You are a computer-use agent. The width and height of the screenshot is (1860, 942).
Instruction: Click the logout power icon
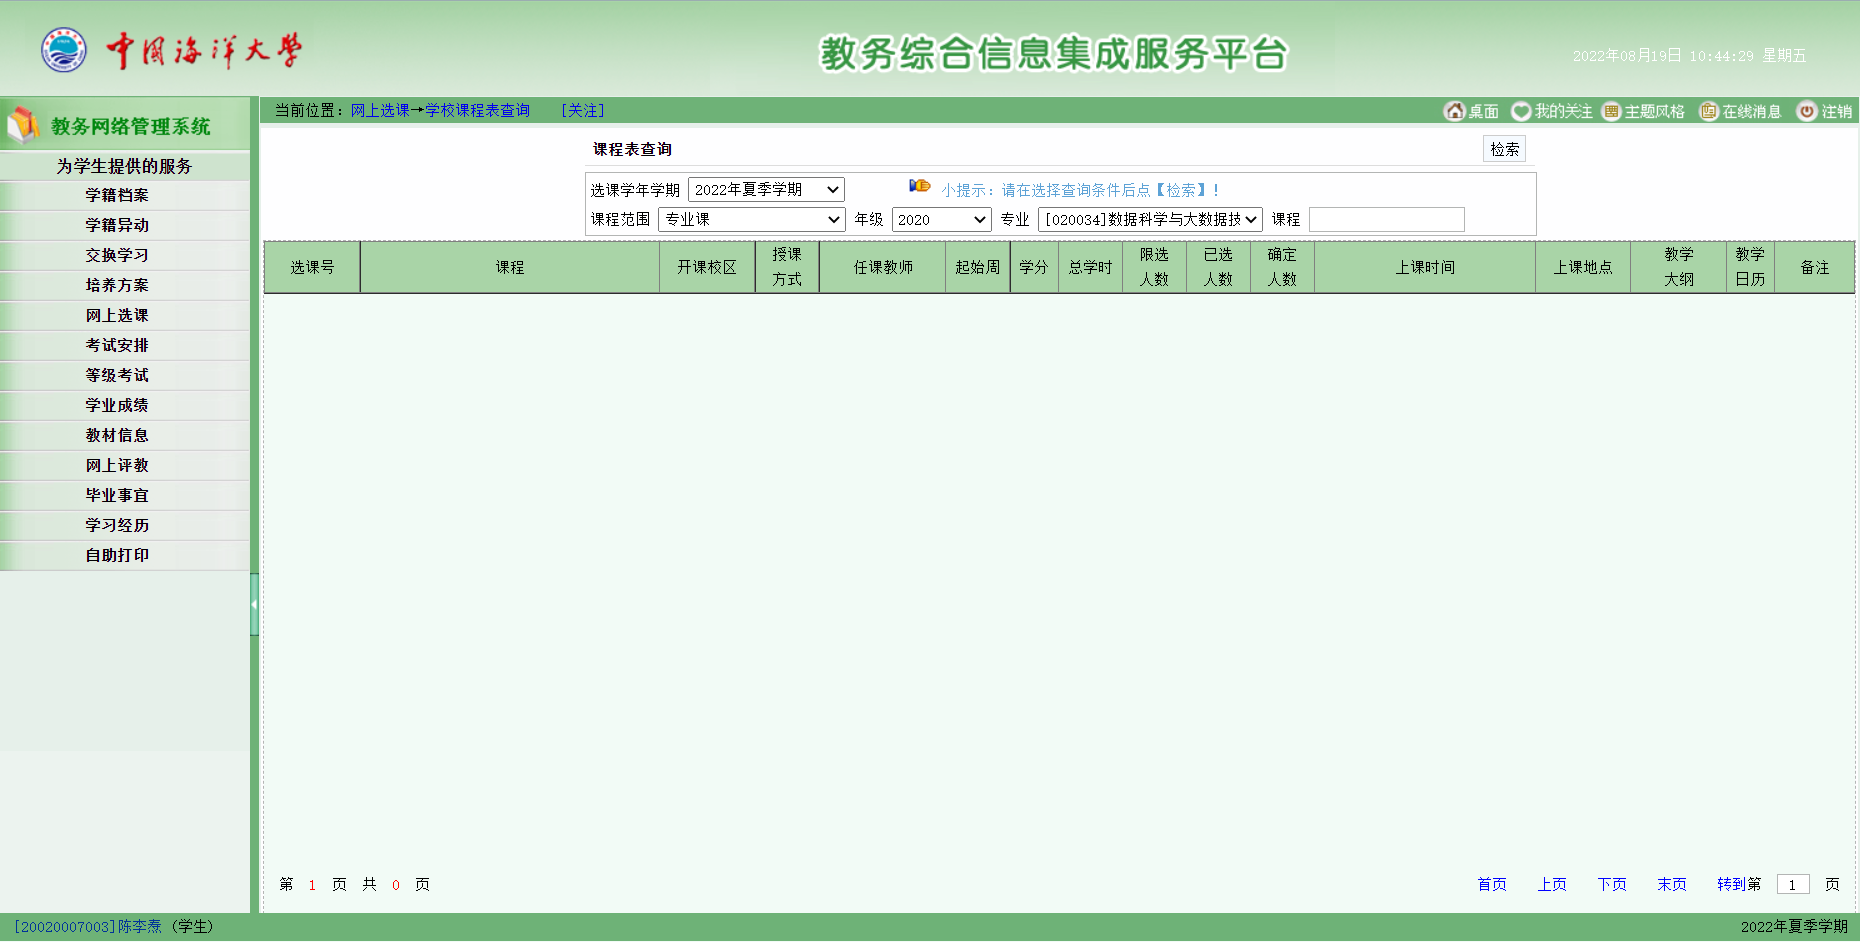1806,111
